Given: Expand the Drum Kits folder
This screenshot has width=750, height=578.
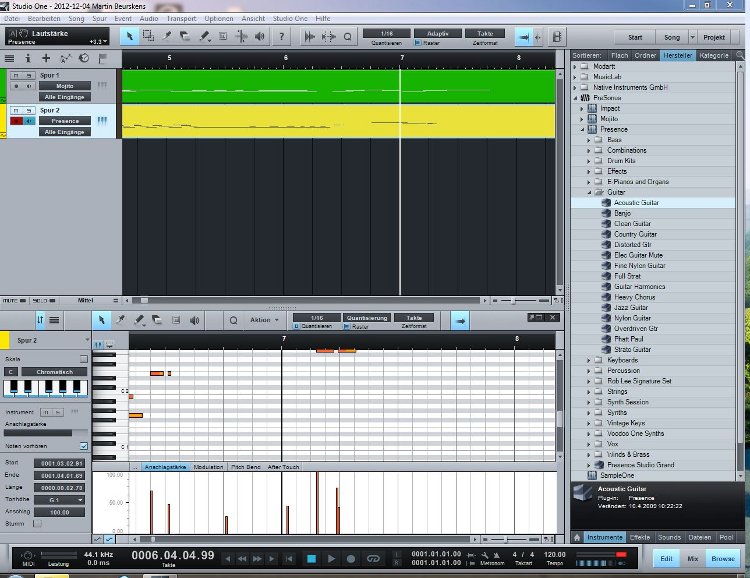Looking at the screenshot, I should click(x=589, y=161).
